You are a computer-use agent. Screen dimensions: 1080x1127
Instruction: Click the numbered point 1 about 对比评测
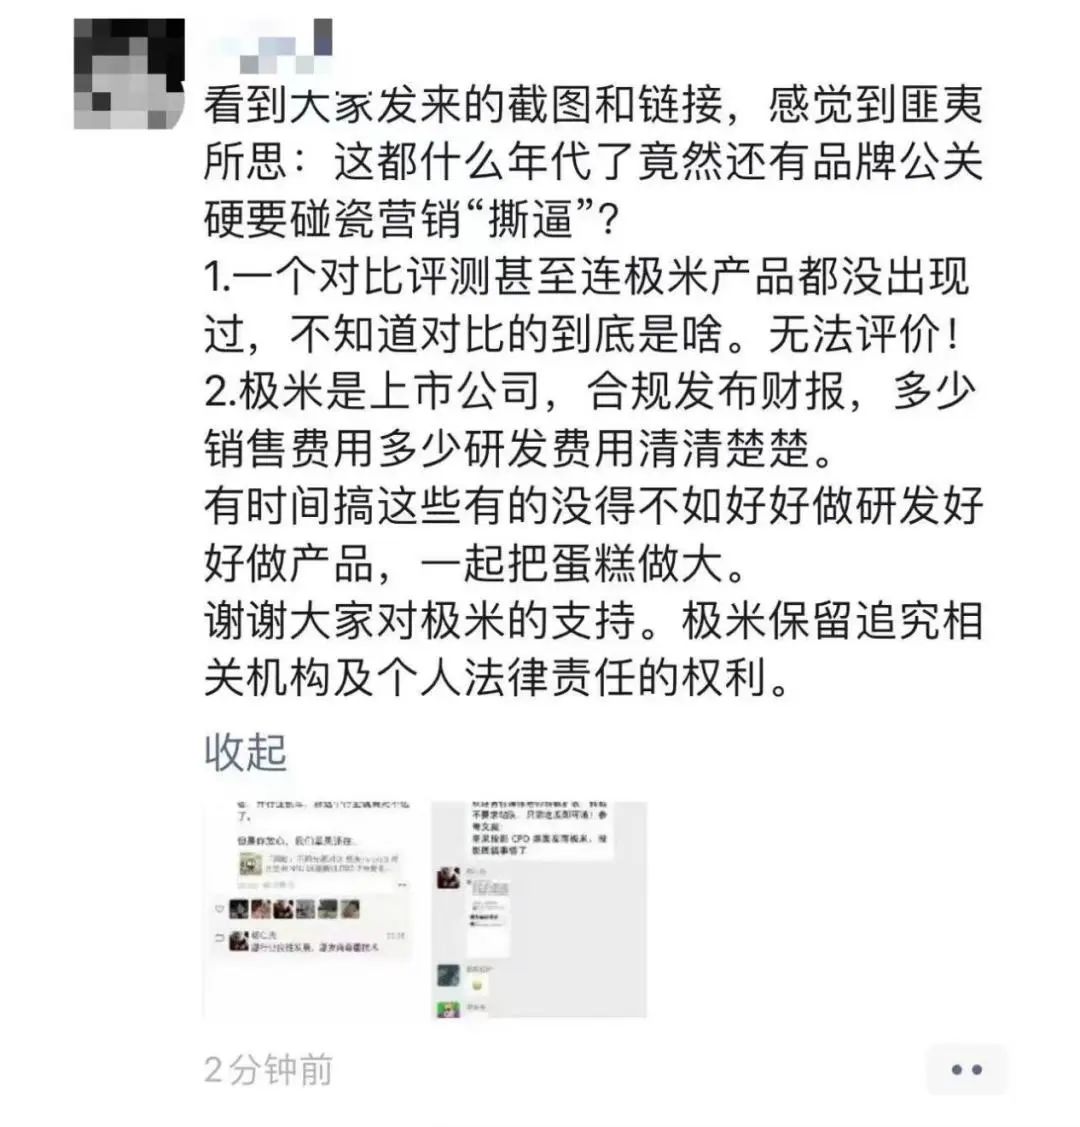(x=587, y=277)
